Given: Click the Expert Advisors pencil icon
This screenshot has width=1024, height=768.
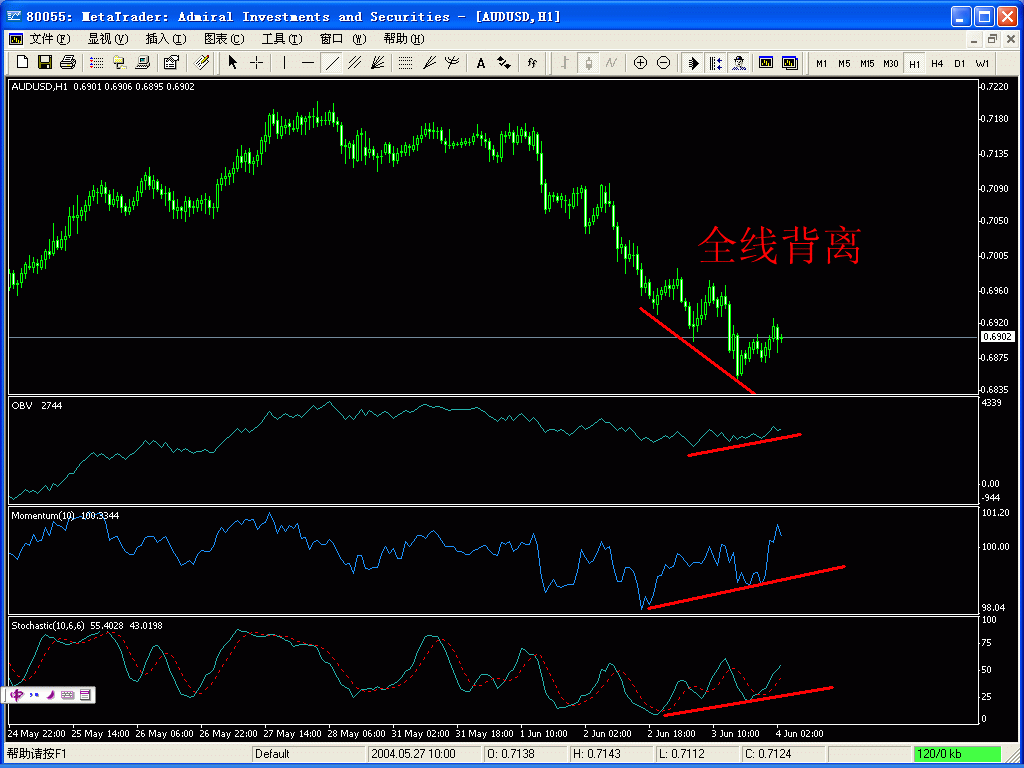Looking at the screenshot, I should pos(202,63).
